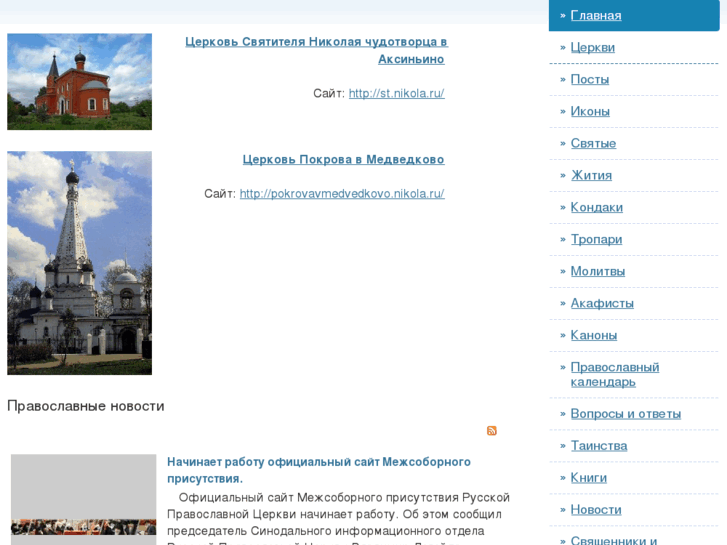Viewport: 727px width, 545px height.
Task: Visit pokrovavmedvedkovo.nikola.ru link
Action: point(342,193)
